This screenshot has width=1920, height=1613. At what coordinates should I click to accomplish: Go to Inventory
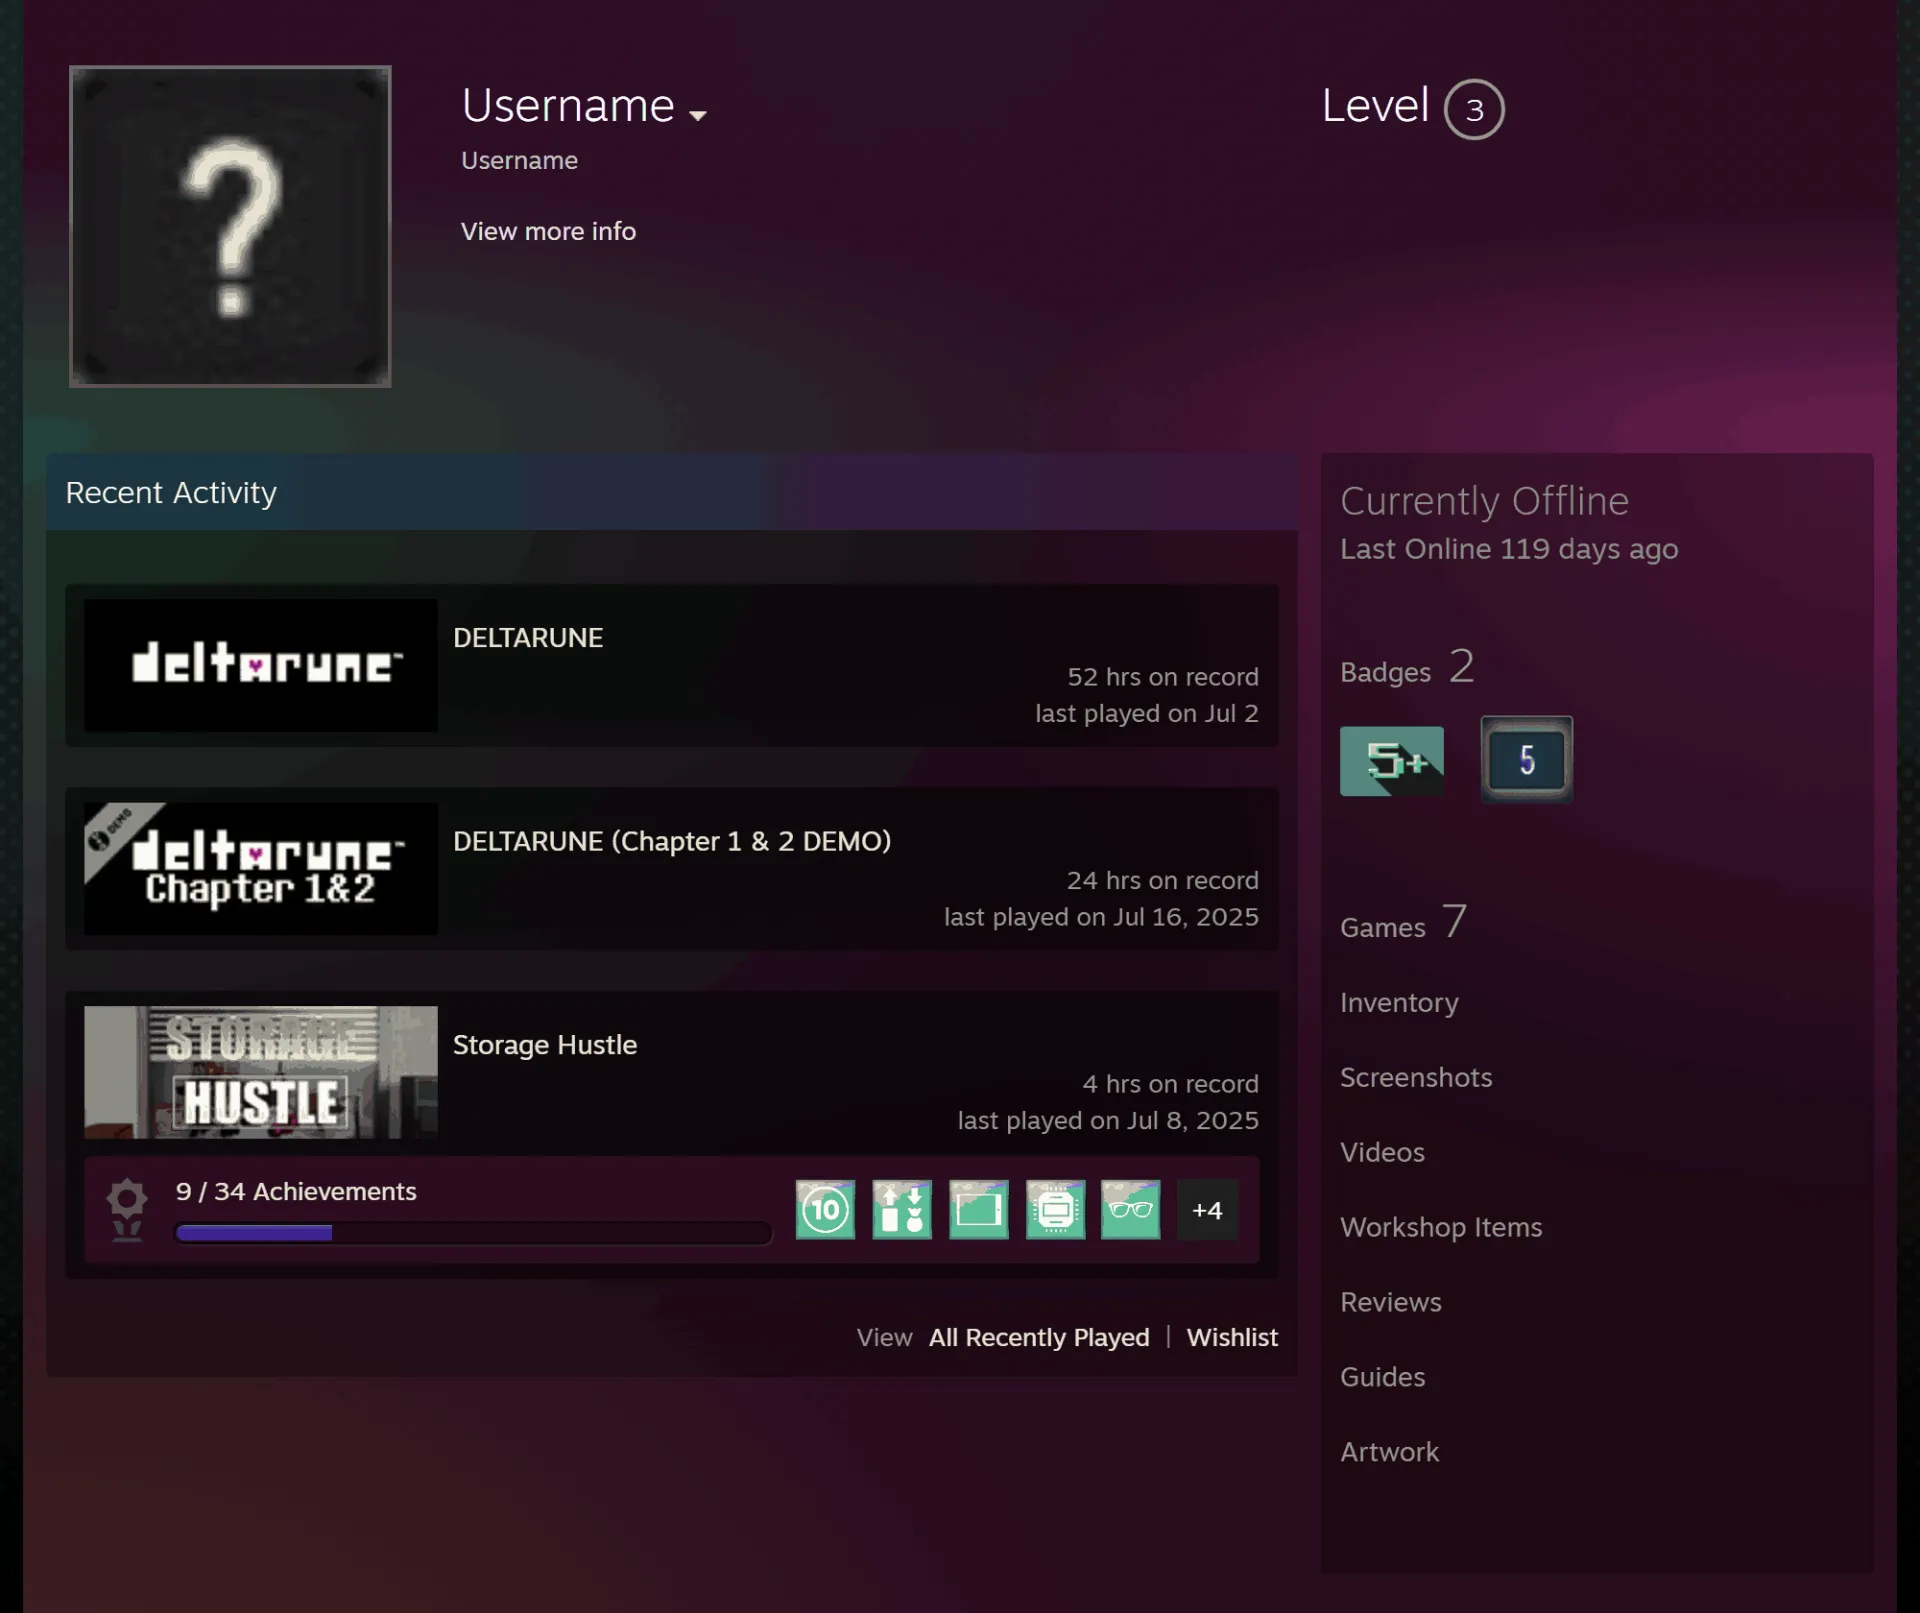tap(1399, 1002)
